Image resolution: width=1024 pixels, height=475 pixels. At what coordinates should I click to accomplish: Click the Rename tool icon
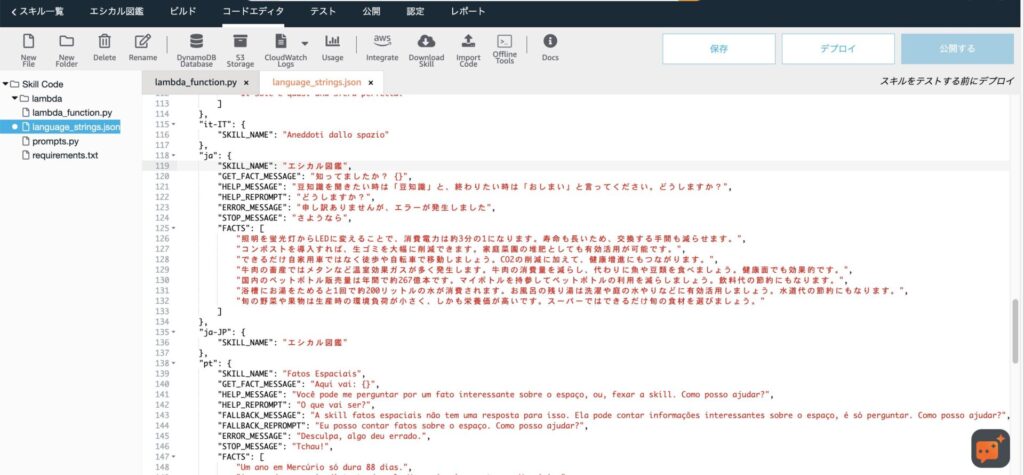click(x=143, y=42)
